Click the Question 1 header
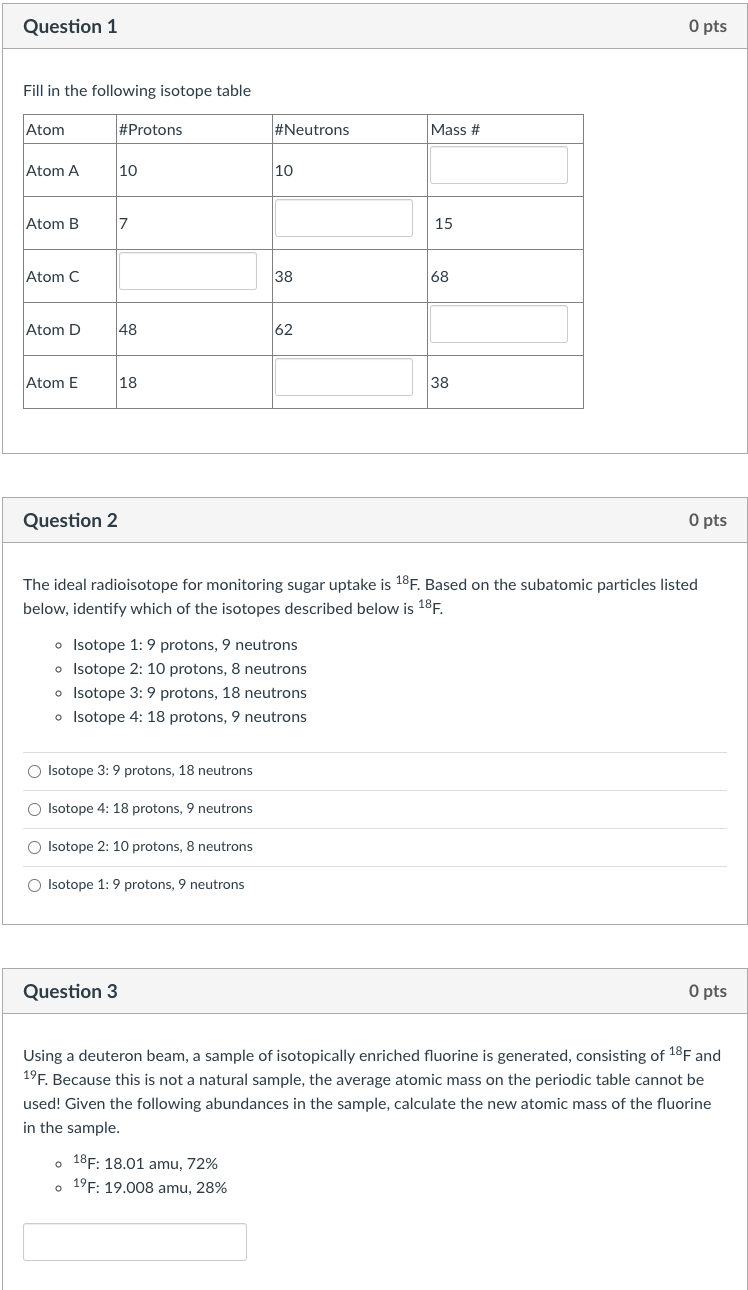Viewport: 748px width, 1290px height. click(70, 27)
